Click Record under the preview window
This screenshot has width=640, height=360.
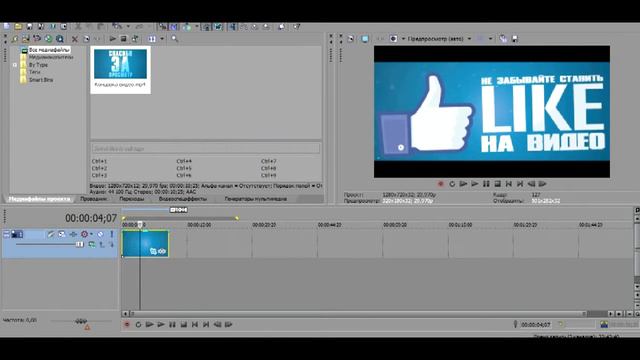coord(440,184)
